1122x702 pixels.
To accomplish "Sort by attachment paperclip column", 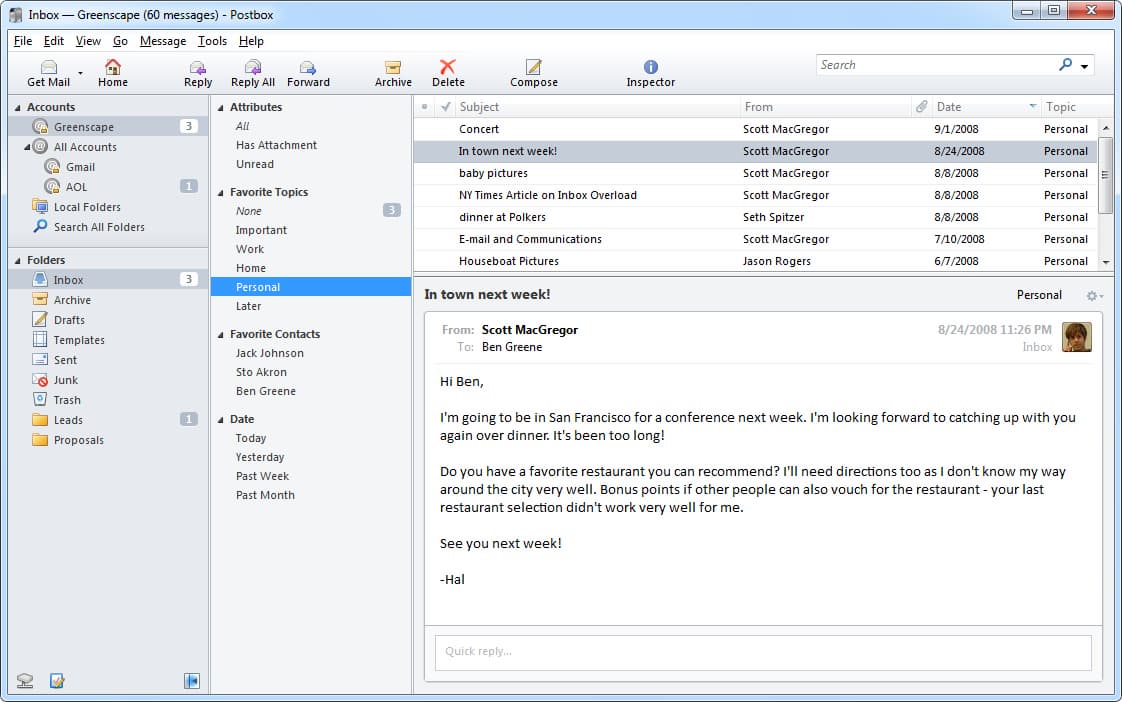I will (922, 107).
